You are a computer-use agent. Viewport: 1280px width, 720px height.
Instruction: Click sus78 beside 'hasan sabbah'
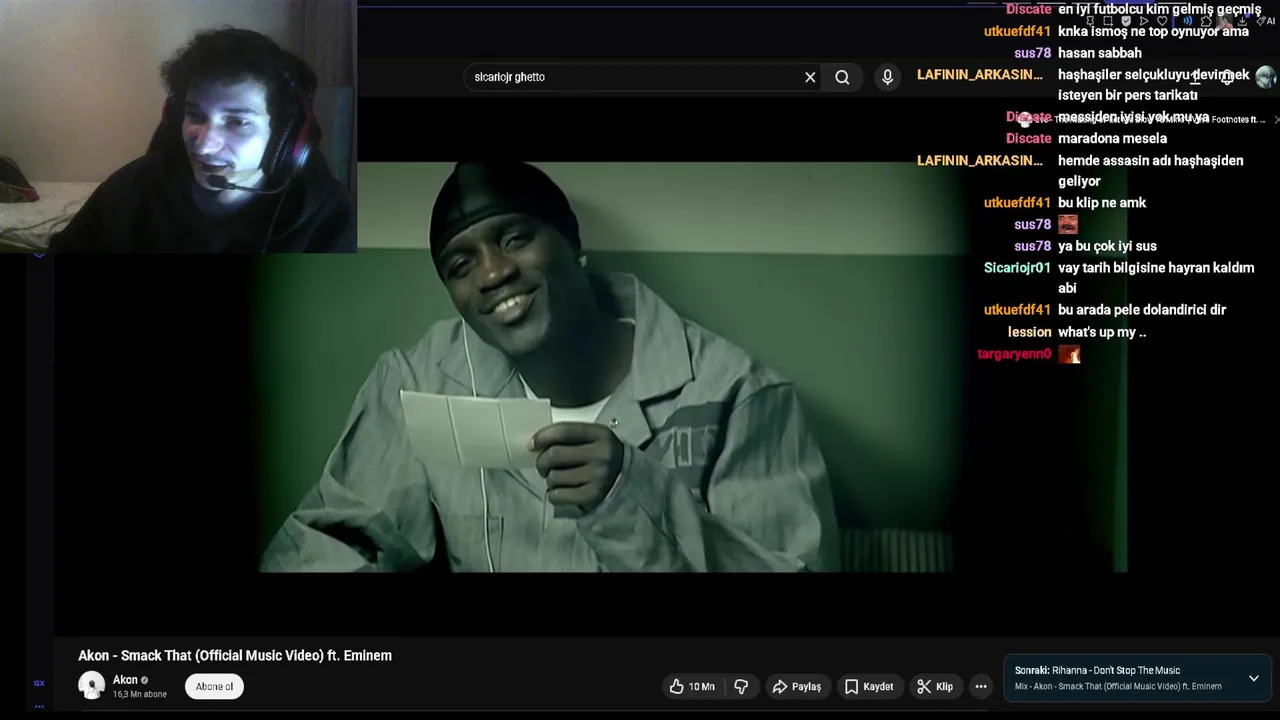(1032, 53)
